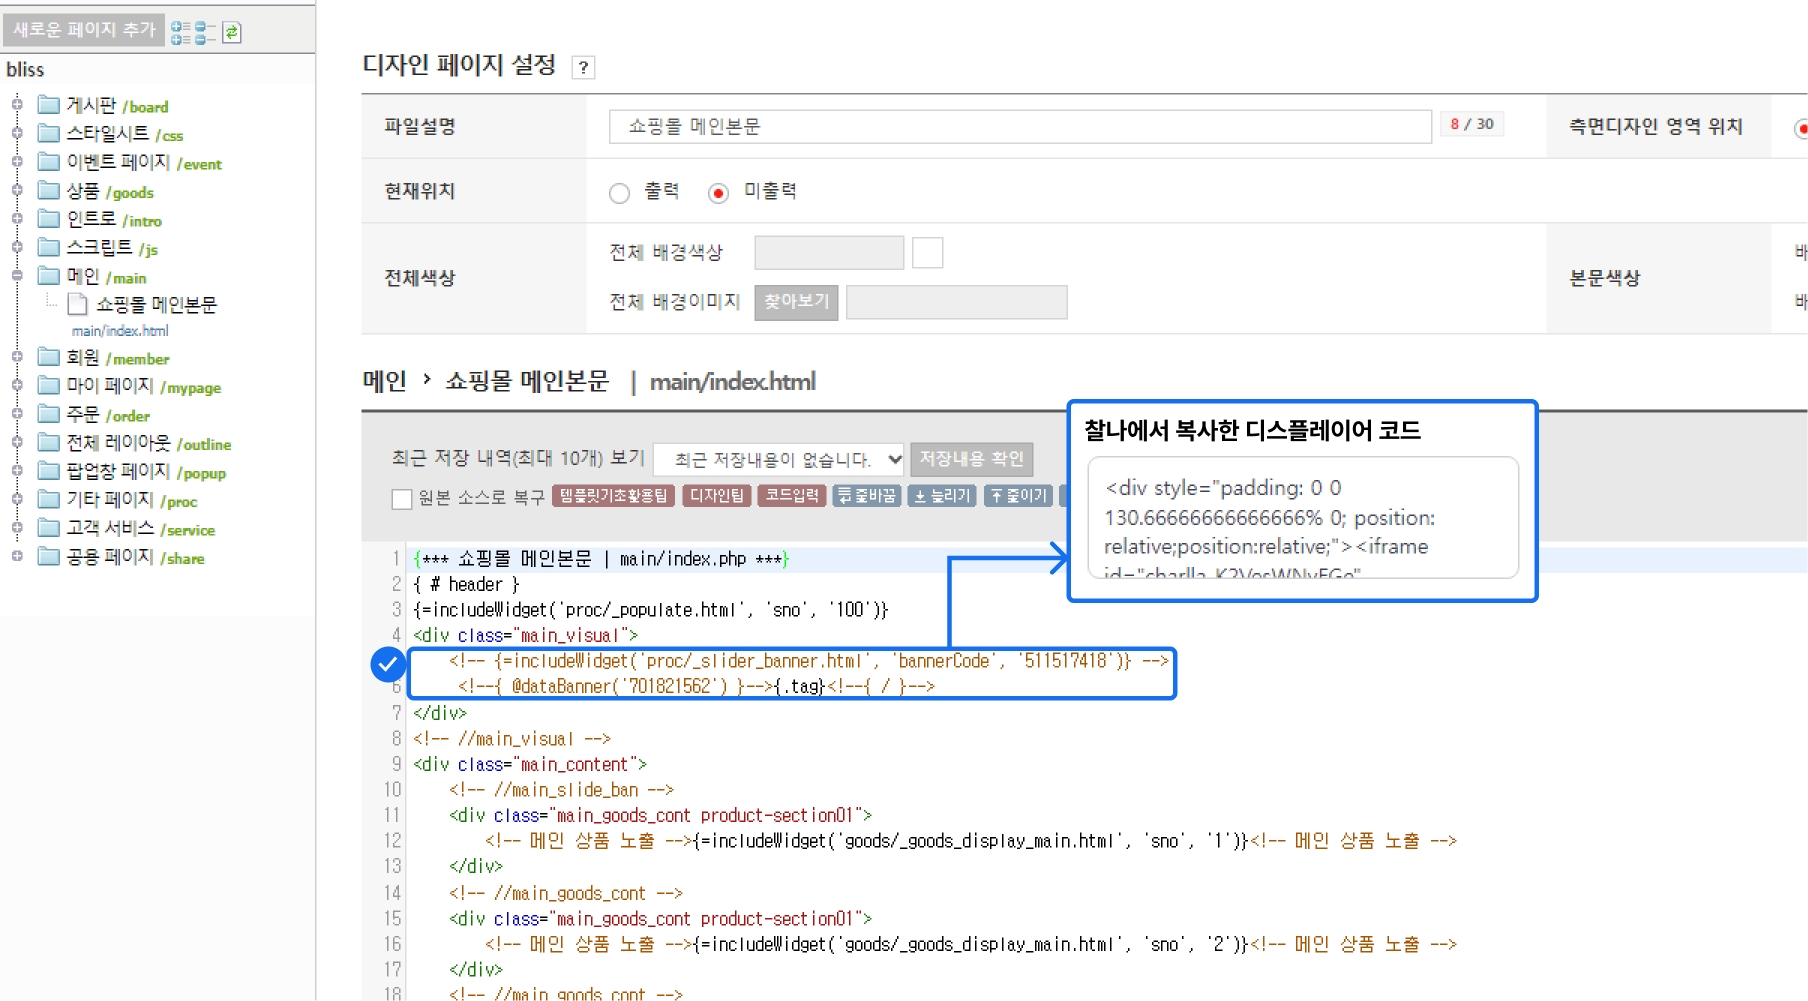Expand the 회원 /member folder node

[x=17, y=357]
